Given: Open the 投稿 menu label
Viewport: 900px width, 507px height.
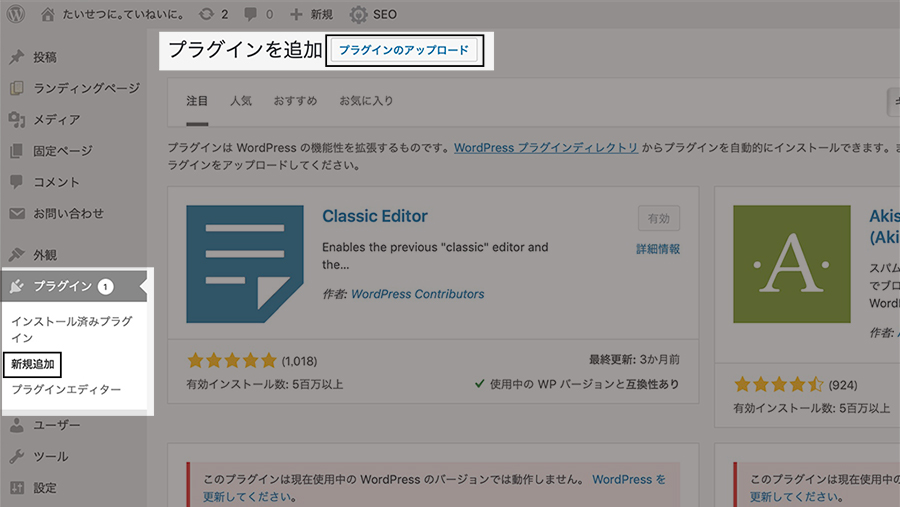Looking at the screenshot, I should tap(45, 57).
